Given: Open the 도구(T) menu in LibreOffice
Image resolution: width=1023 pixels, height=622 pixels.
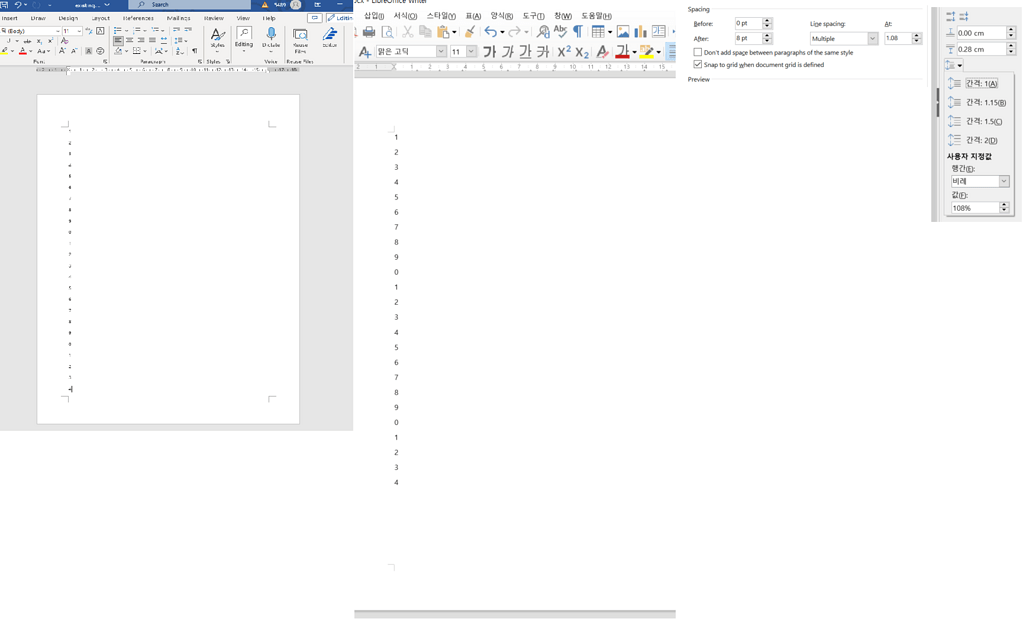Looking at the screenshot, I should tap(534, 16).
